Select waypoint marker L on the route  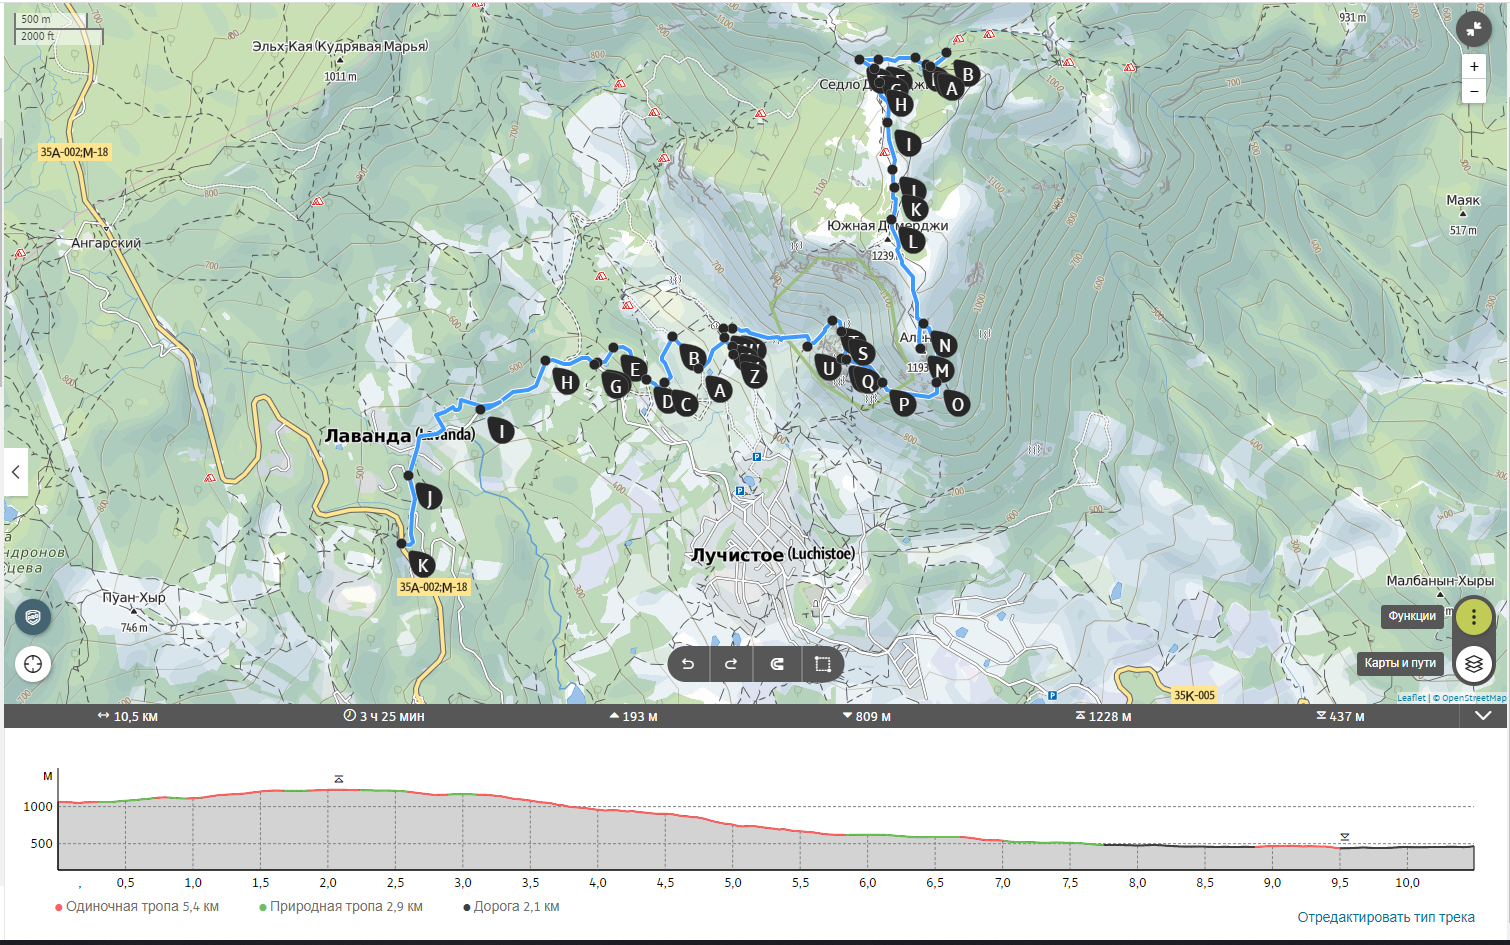pos(911,240)
